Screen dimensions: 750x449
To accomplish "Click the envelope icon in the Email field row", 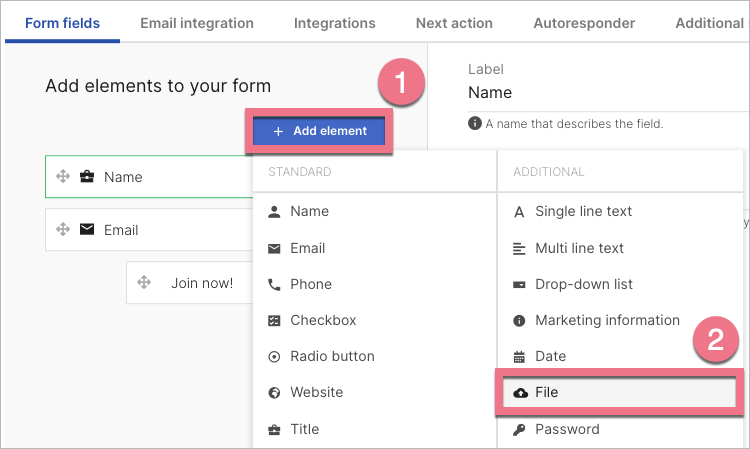I will (x=87, y=230).
